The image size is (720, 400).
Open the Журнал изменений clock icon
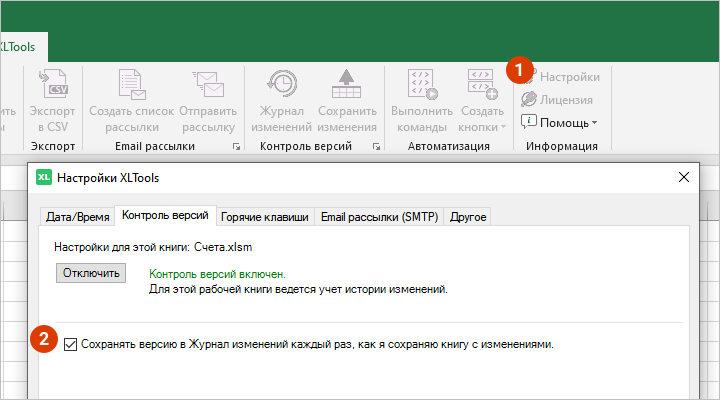coord(282,84)
